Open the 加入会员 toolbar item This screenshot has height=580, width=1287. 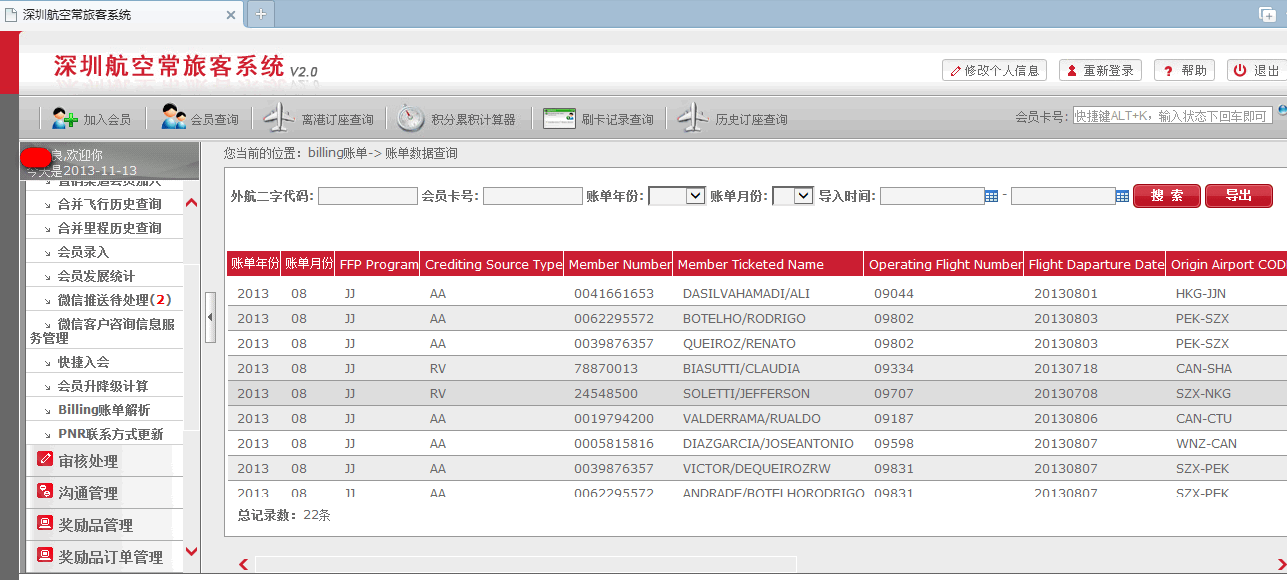tap(92, 118)
